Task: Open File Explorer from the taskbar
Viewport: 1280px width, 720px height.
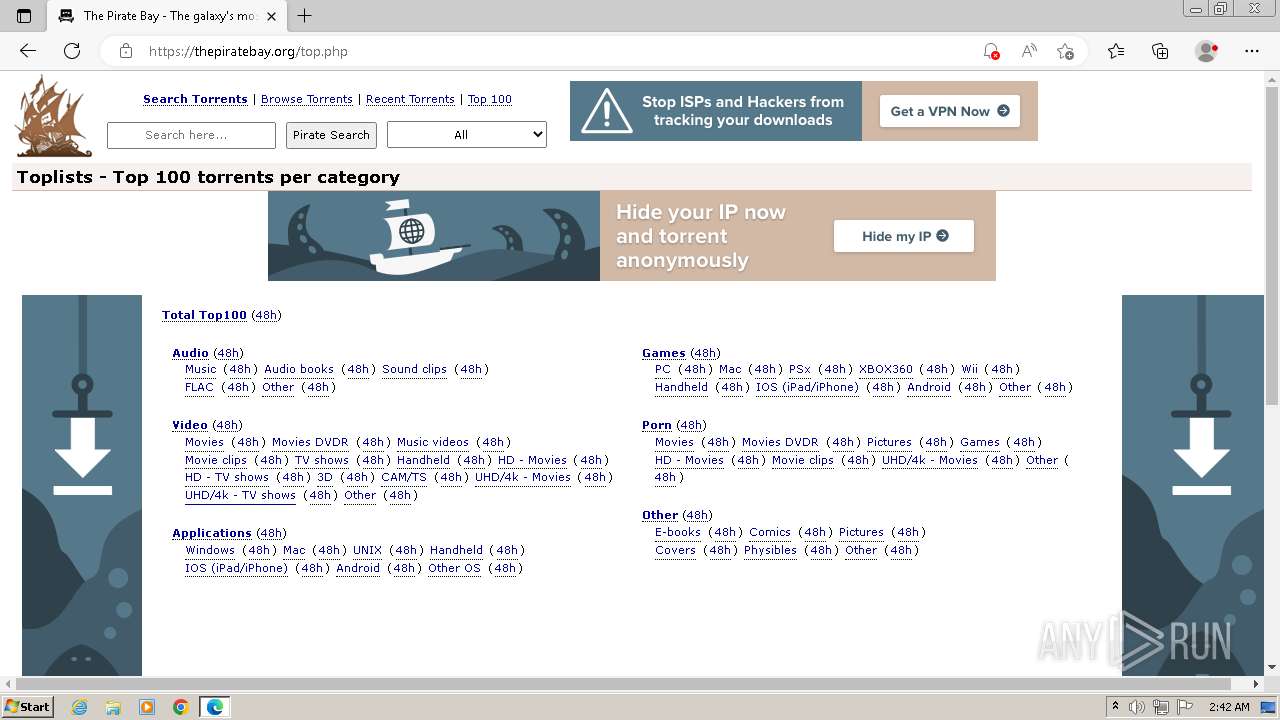Action: click(x=113, y=707)
